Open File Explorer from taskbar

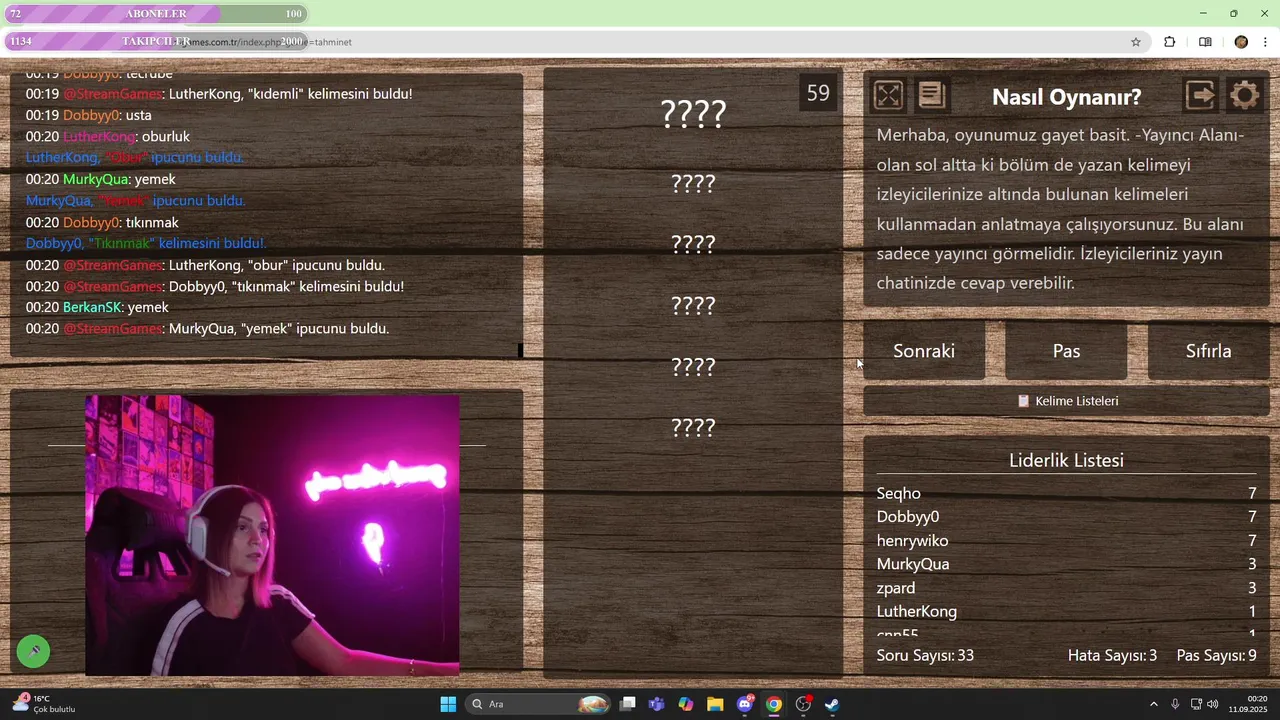tap(715, 704)
